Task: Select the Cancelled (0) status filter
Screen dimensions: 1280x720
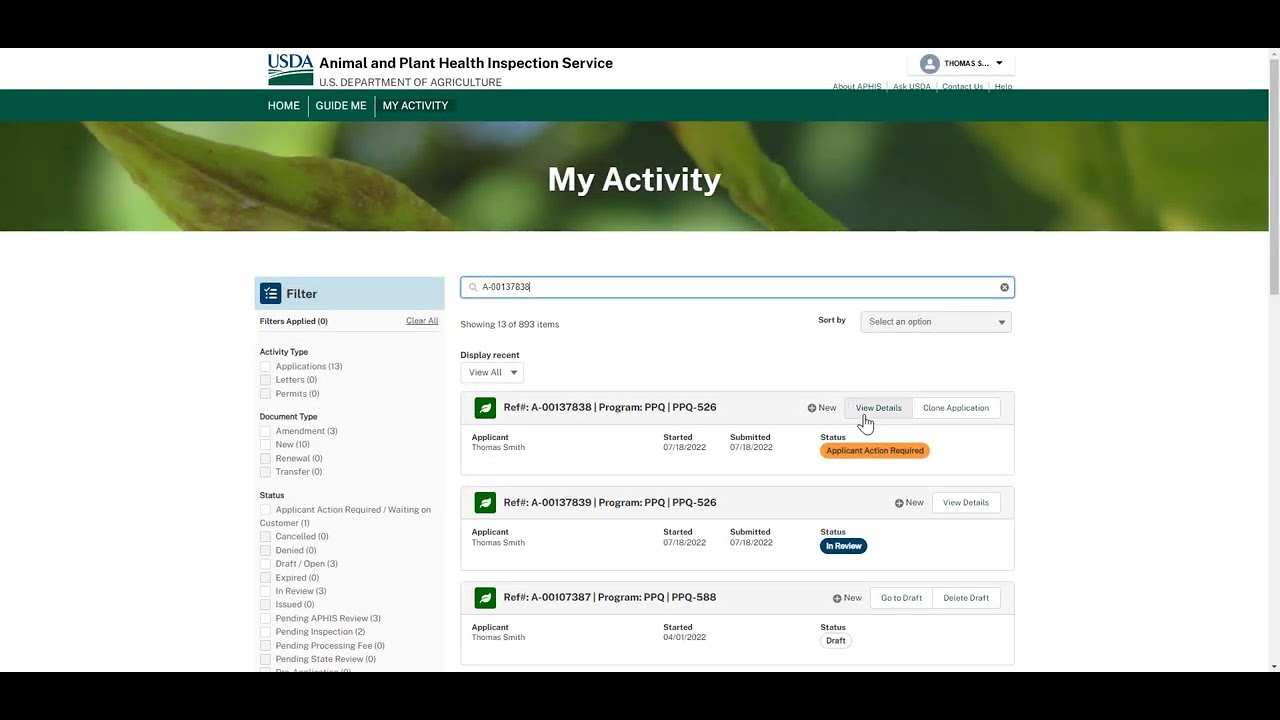Action: click(x=265, y=537)
